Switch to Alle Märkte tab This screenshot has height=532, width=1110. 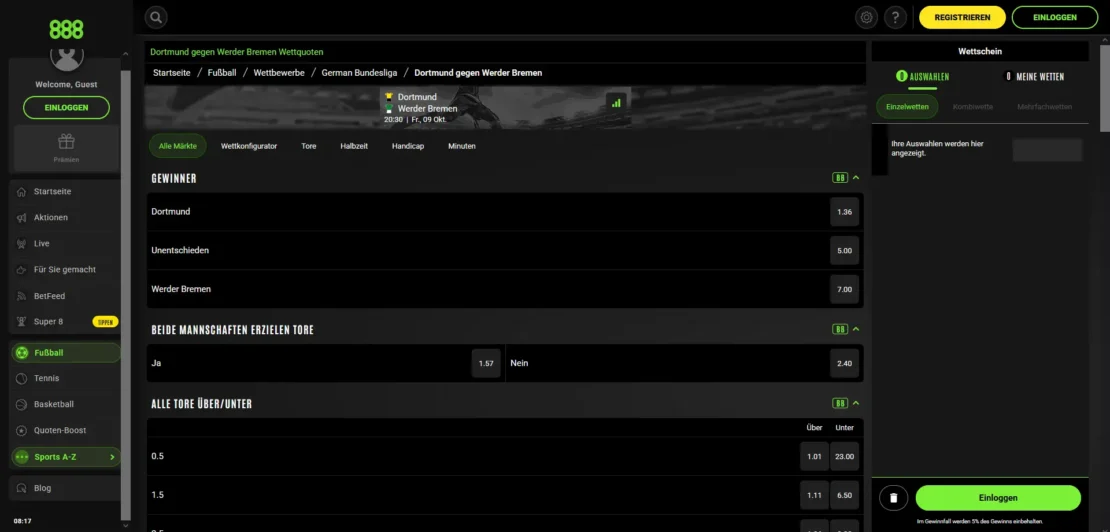click(178, 146)
